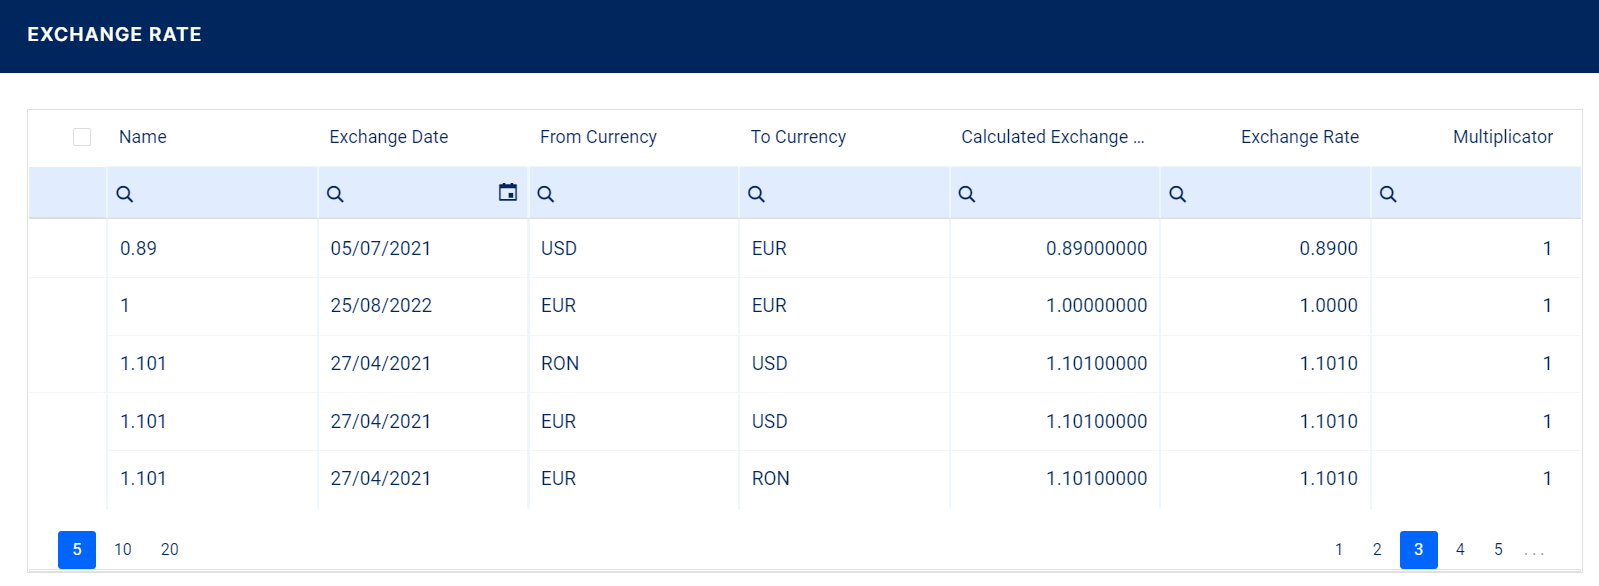
Task: Set page size to 20 rows
Action: [169, 549]
